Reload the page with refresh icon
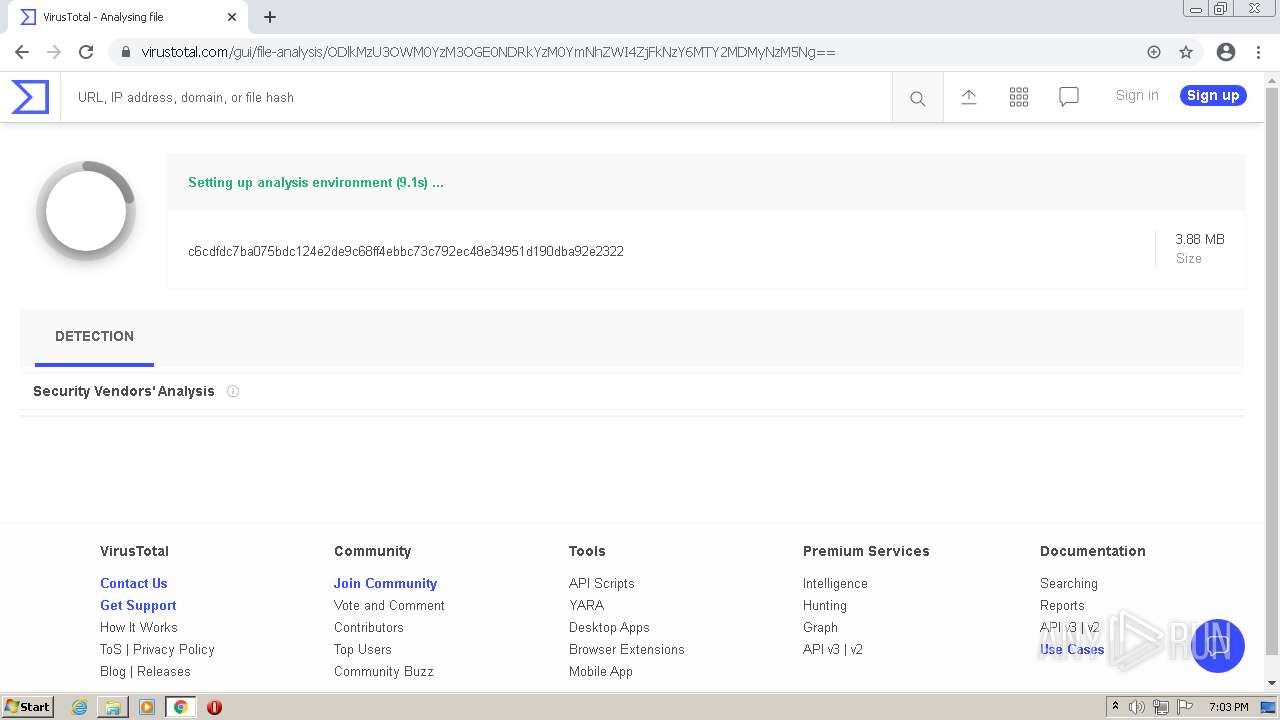Viewport: 1280px width, 720px height. point(86,52)
